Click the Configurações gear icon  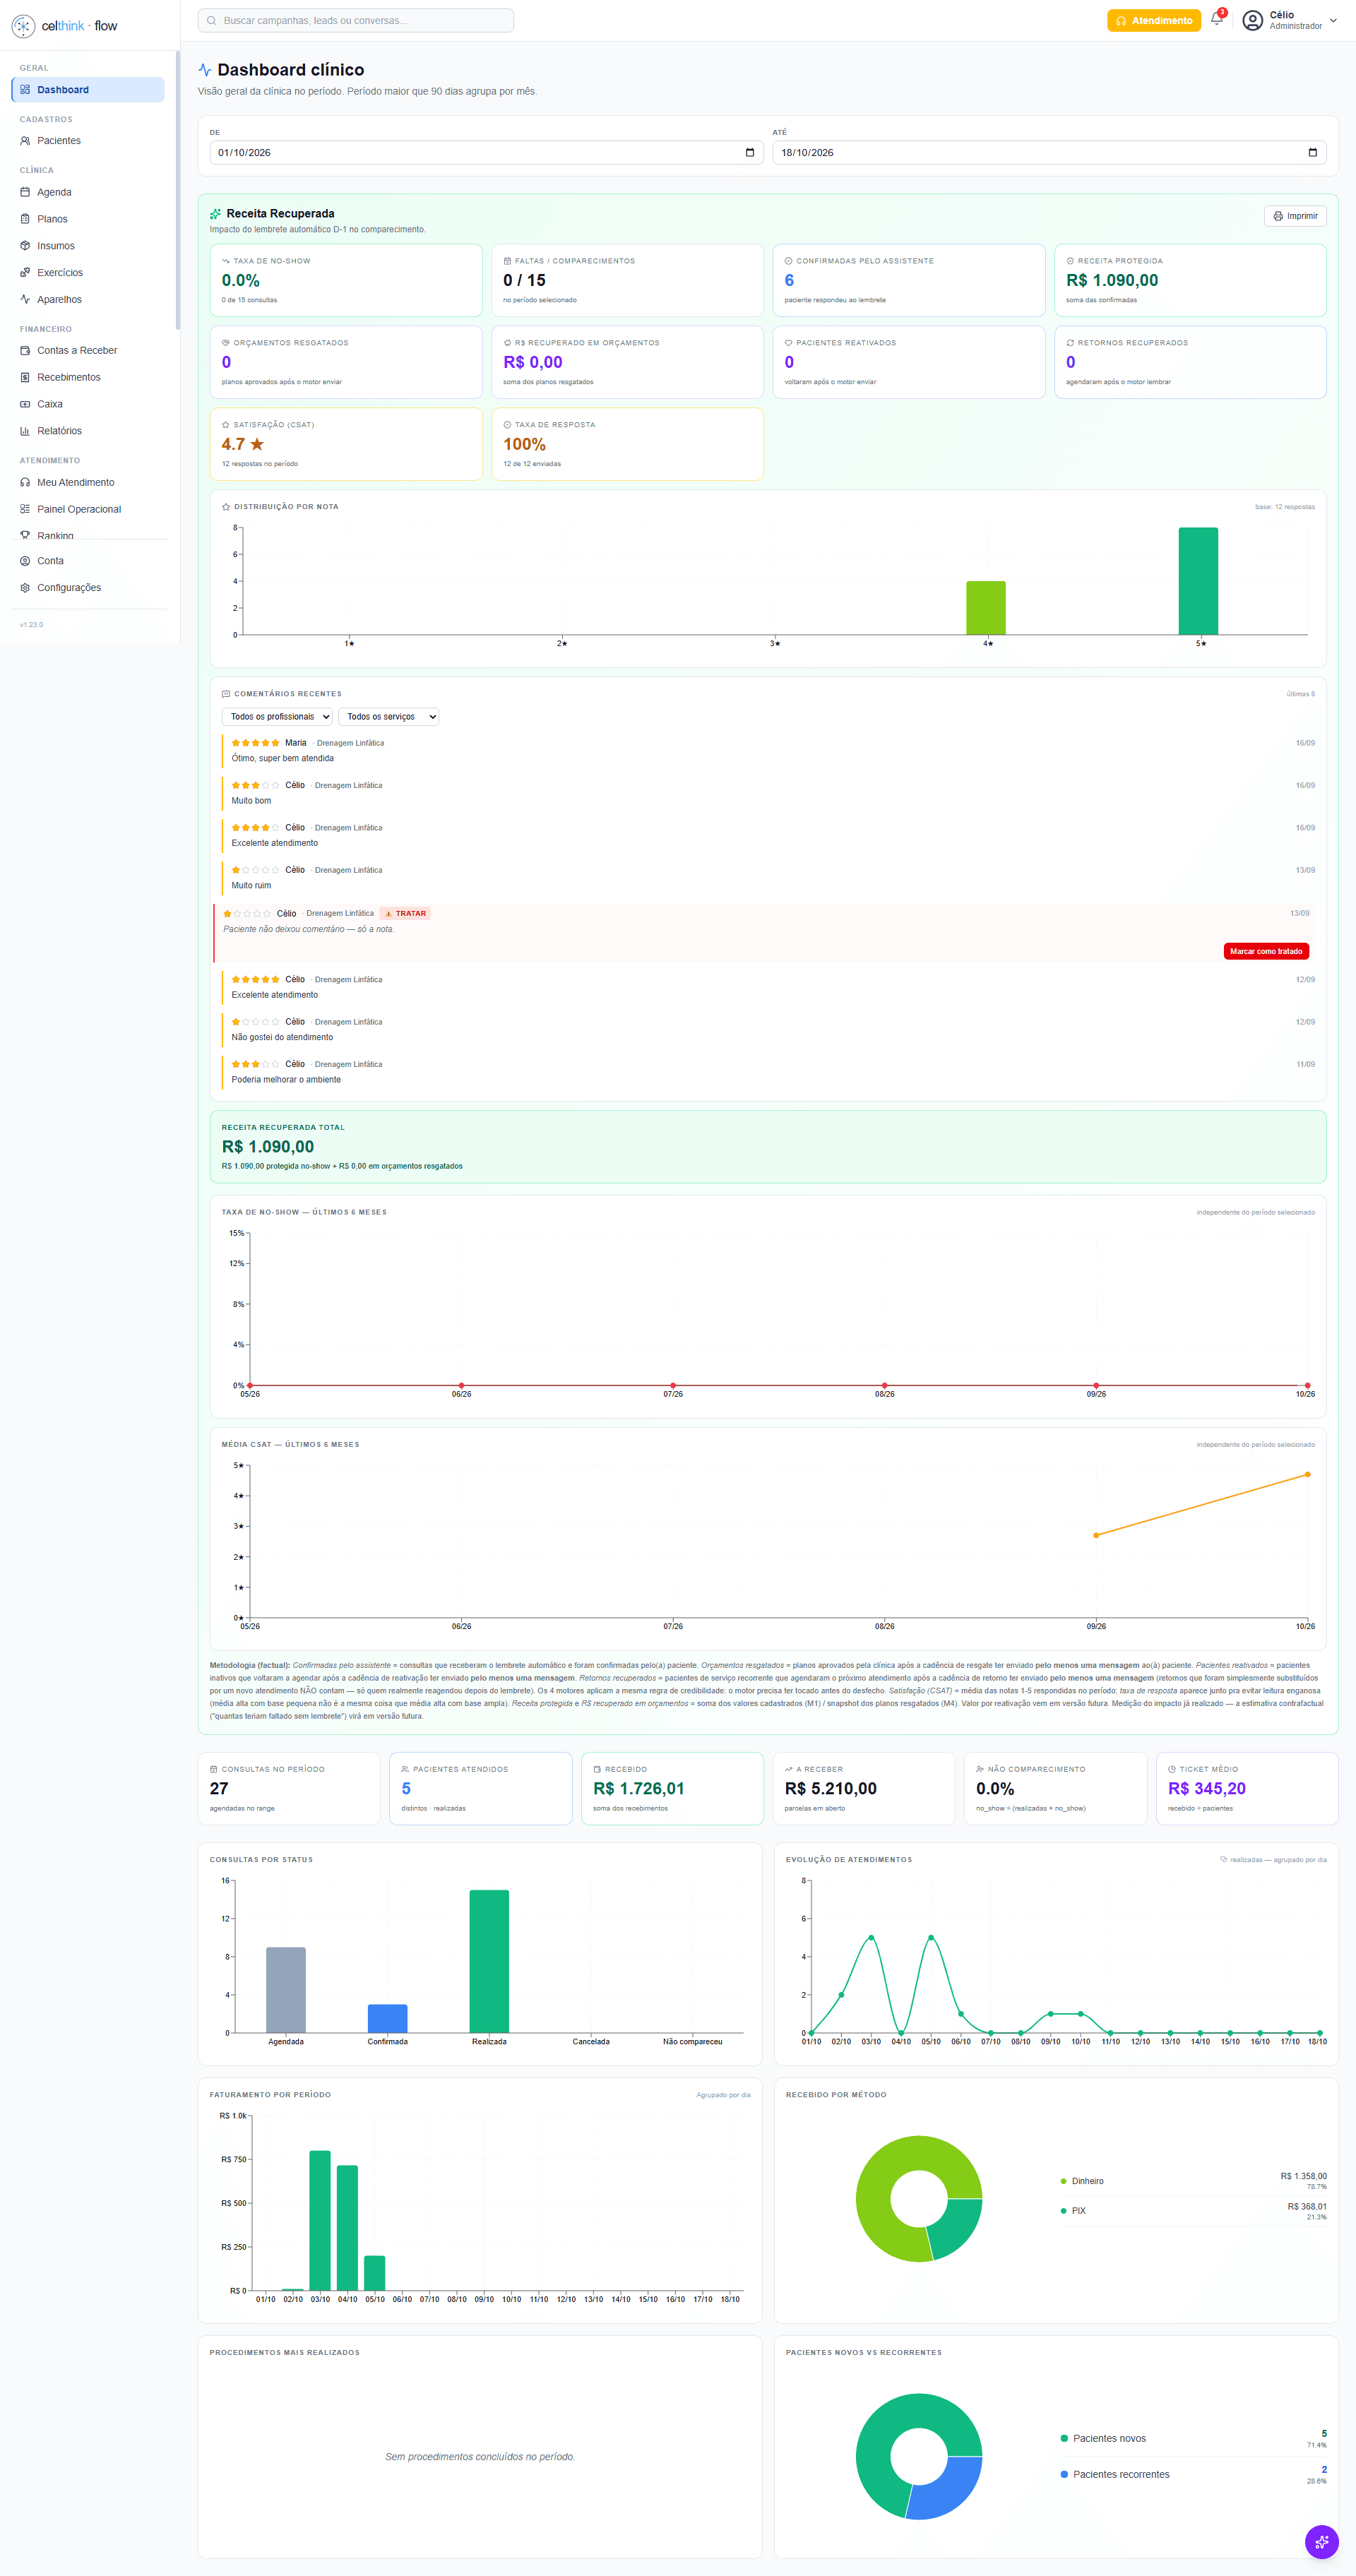(x=25, y=588)
